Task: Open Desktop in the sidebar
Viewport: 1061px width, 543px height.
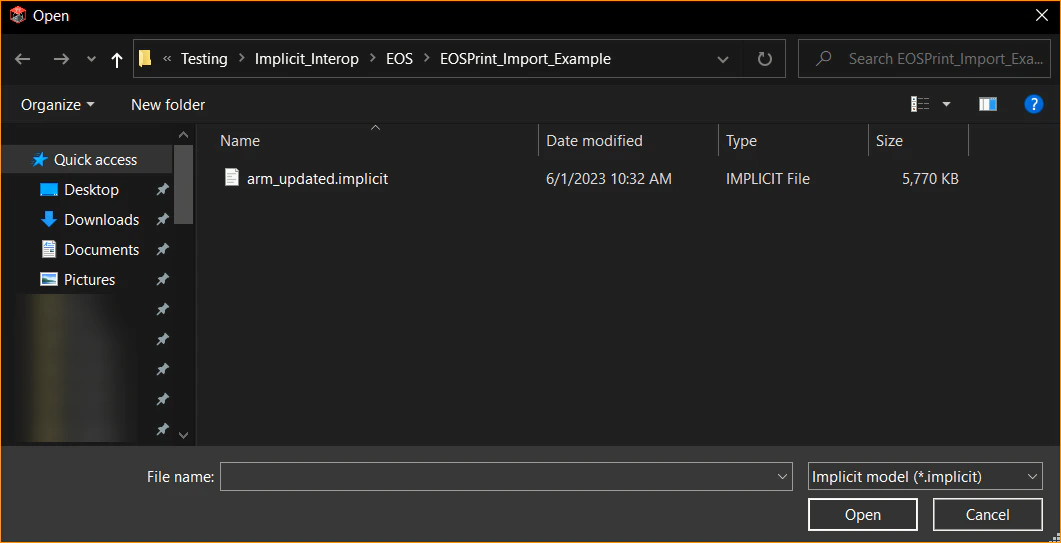Action: [91, 190]
